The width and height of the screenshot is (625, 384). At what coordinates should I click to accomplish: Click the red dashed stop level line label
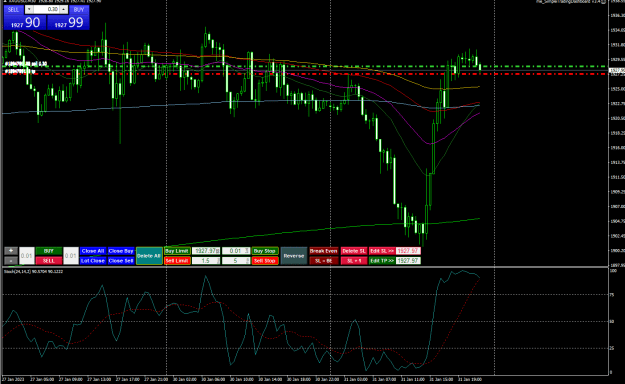tap(20, 71)
